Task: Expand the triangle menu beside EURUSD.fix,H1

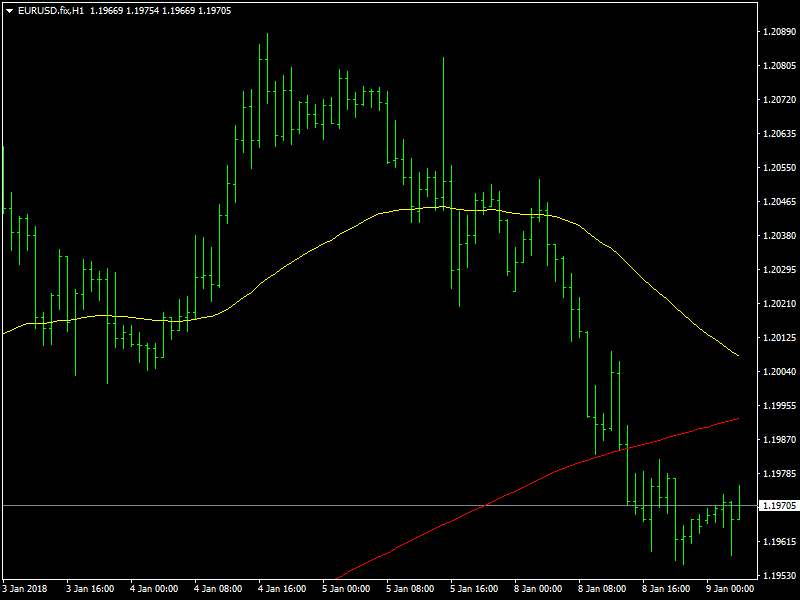Action: (x=10, y=11)
